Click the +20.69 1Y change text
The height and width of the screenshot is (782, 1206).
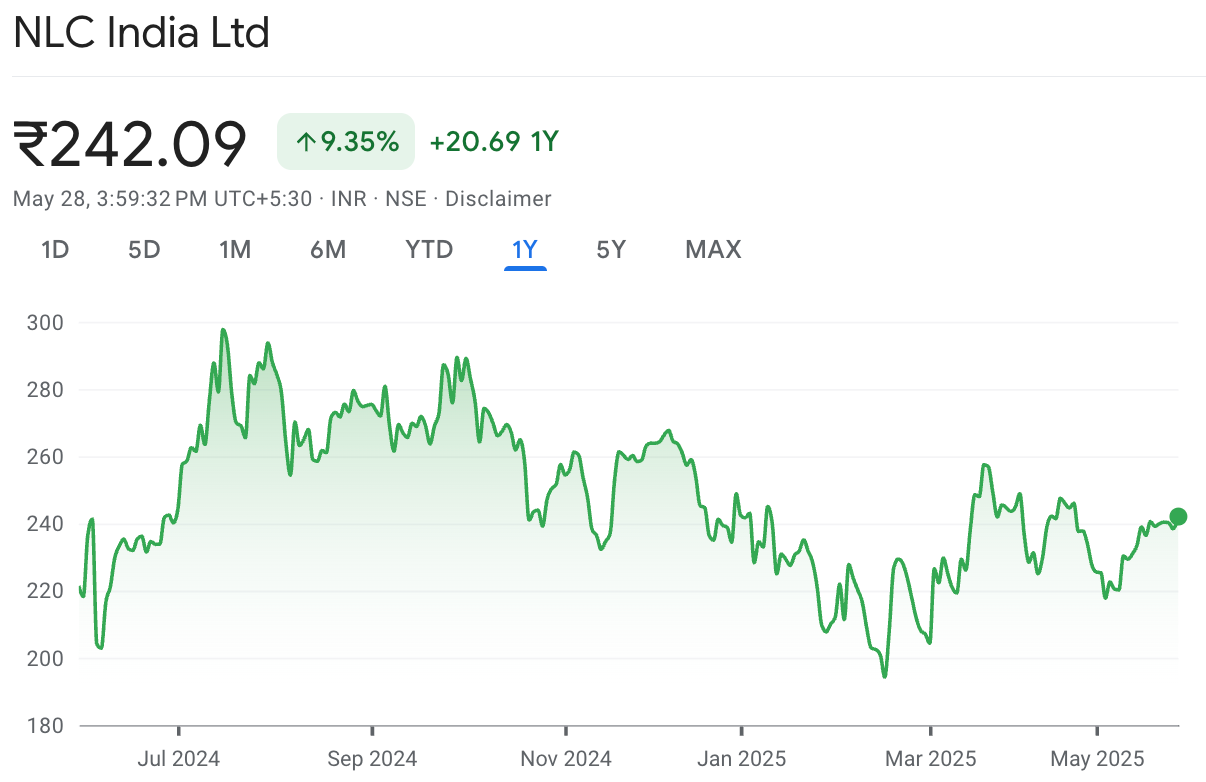pyautogui.click(x=494, y=142)
